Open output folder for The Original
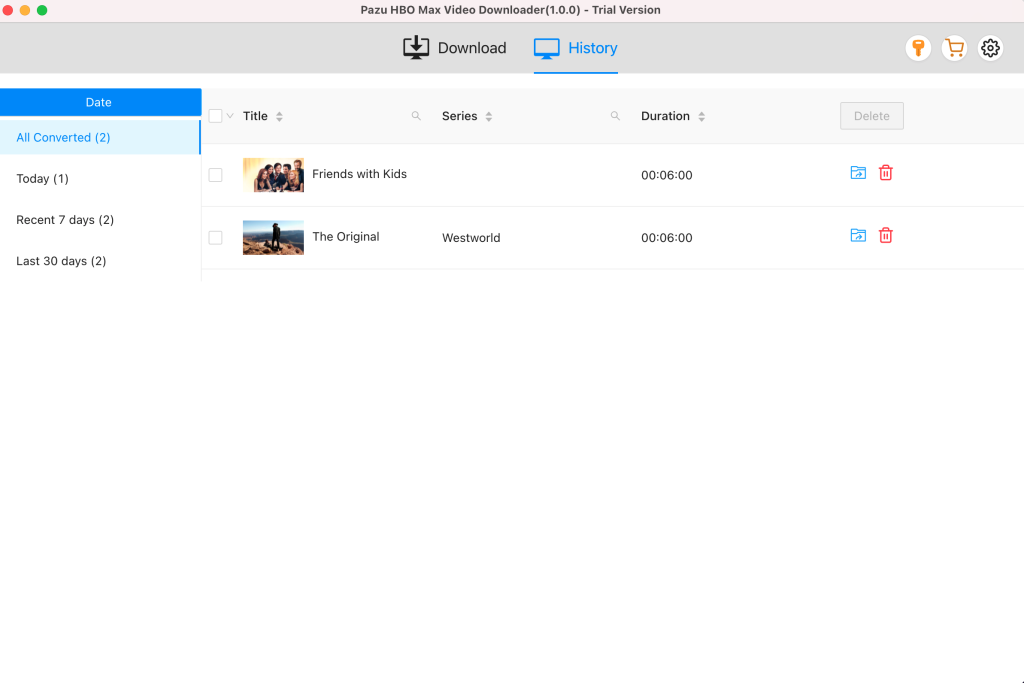Image resolution: width=1024 pixels, height=683 pixels. tap(858, 235)
